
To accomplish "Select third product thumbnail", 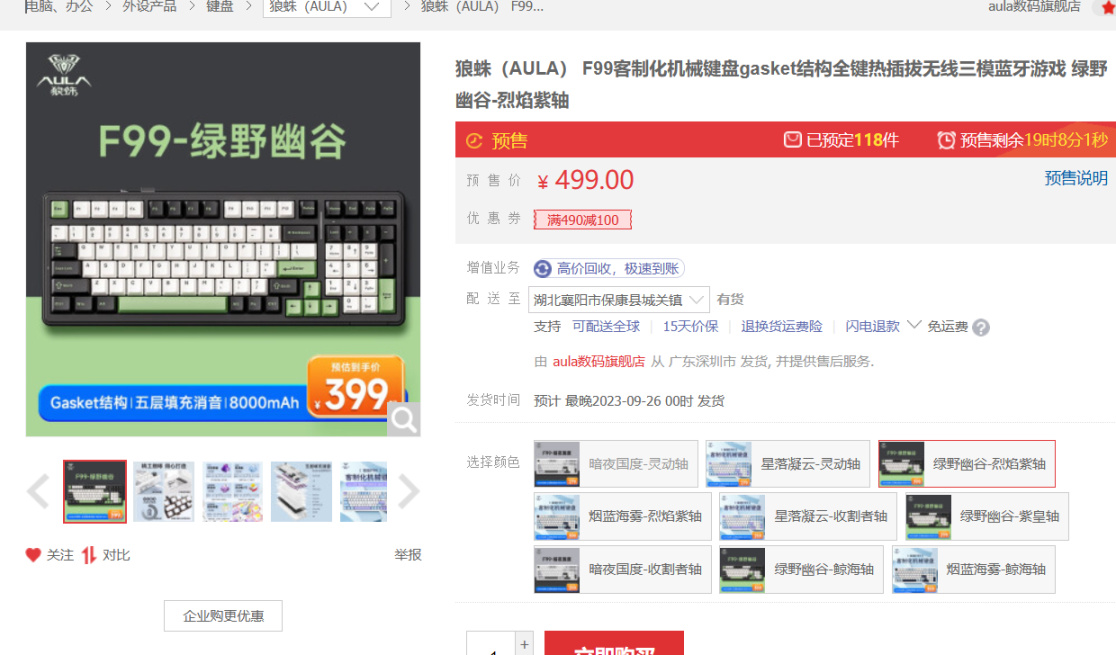I will [232, 491].
